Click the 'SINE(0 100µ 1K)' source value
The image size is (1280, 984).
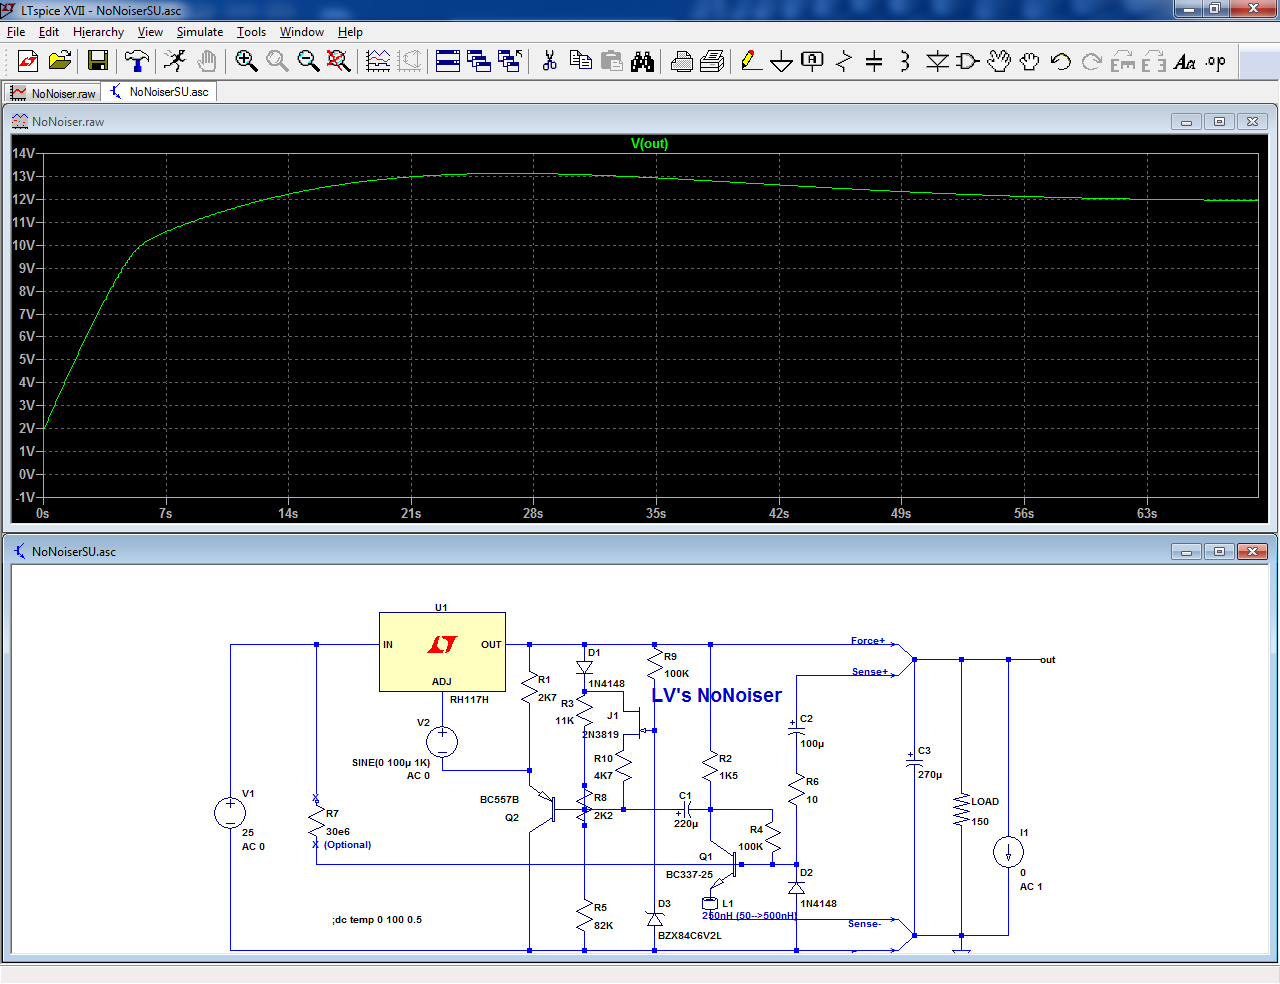[391, 762]
